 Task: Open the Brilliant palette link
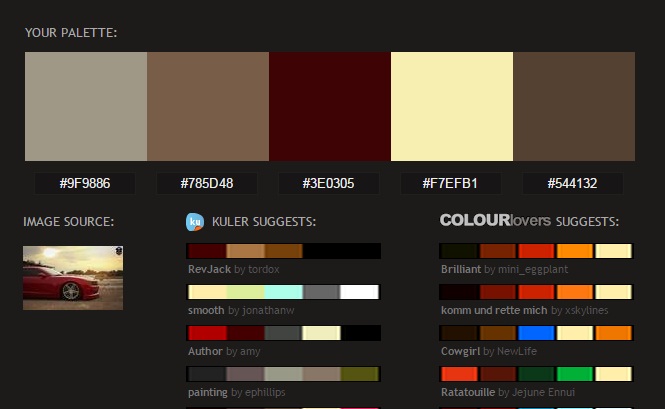(x=461, y=269)
